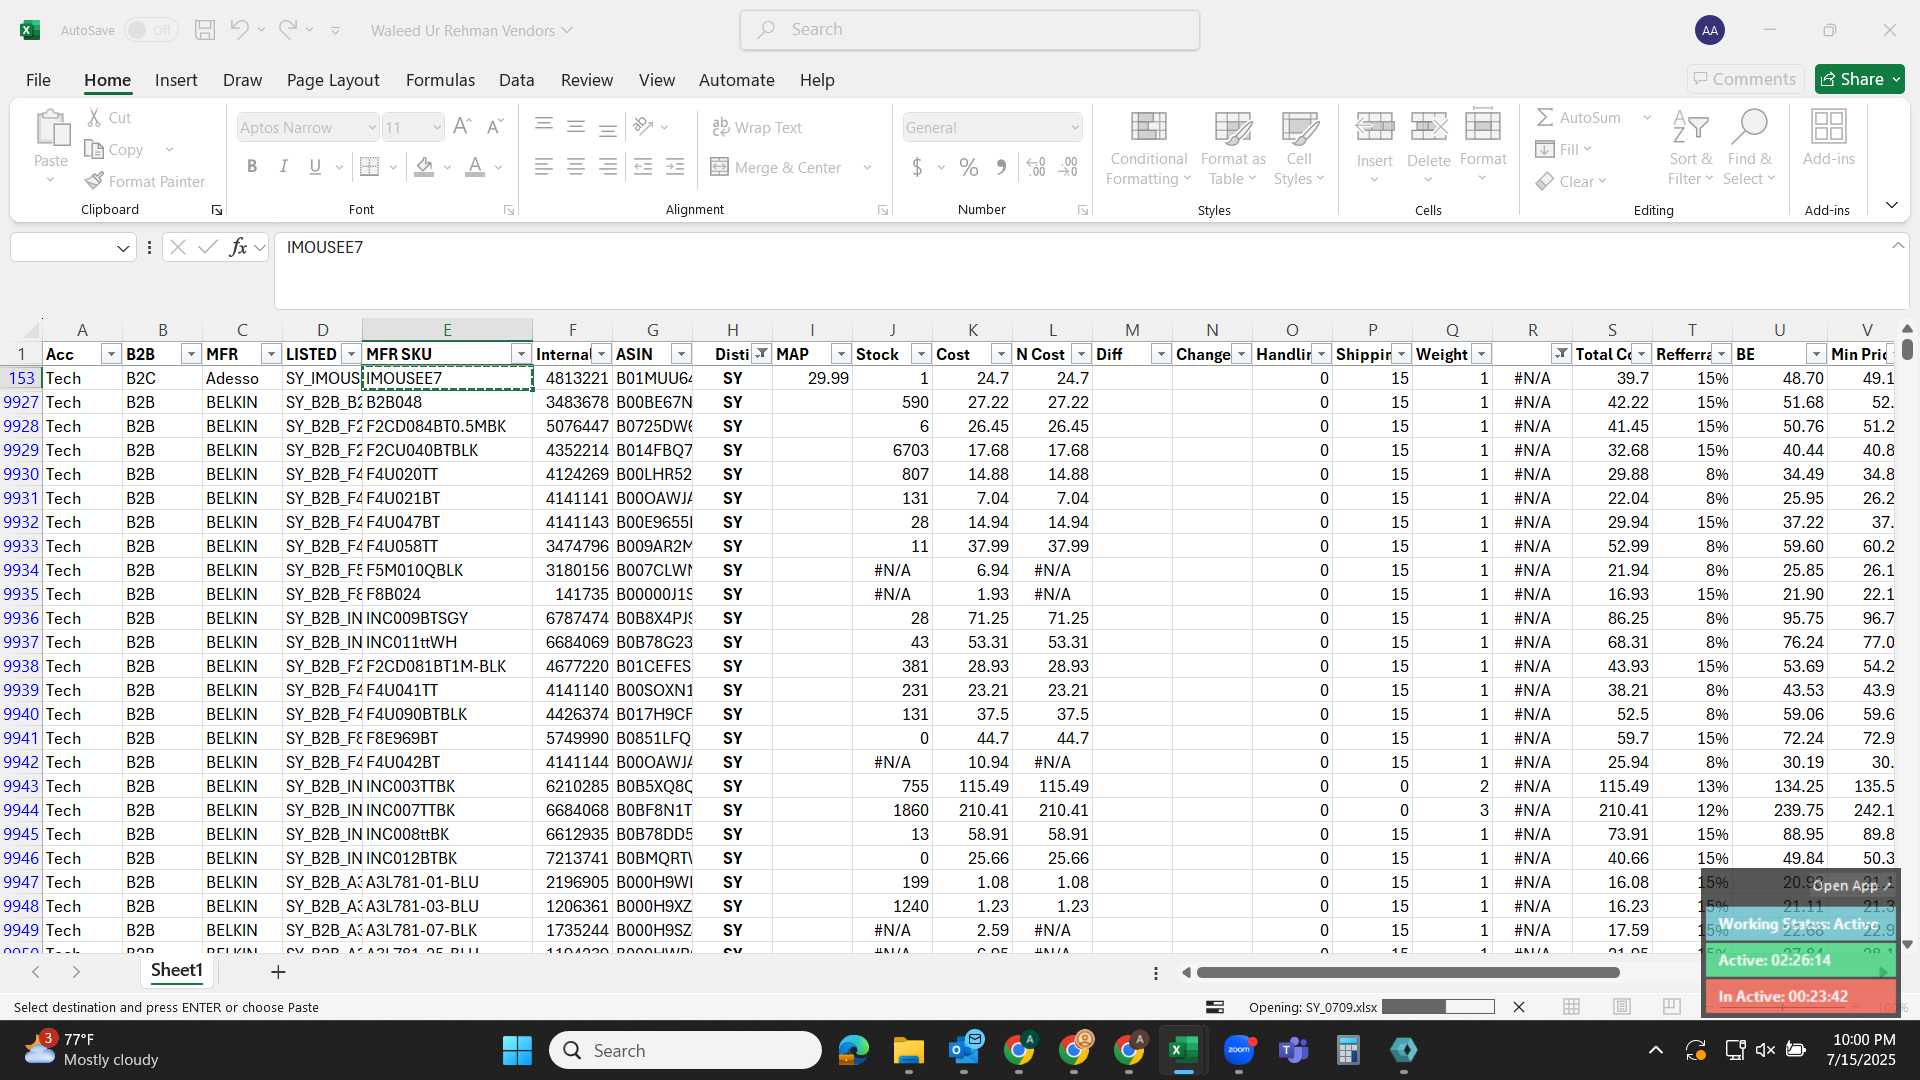Toggle Underline formatting
1920x1080 pixels.
(x=315, y=167)
